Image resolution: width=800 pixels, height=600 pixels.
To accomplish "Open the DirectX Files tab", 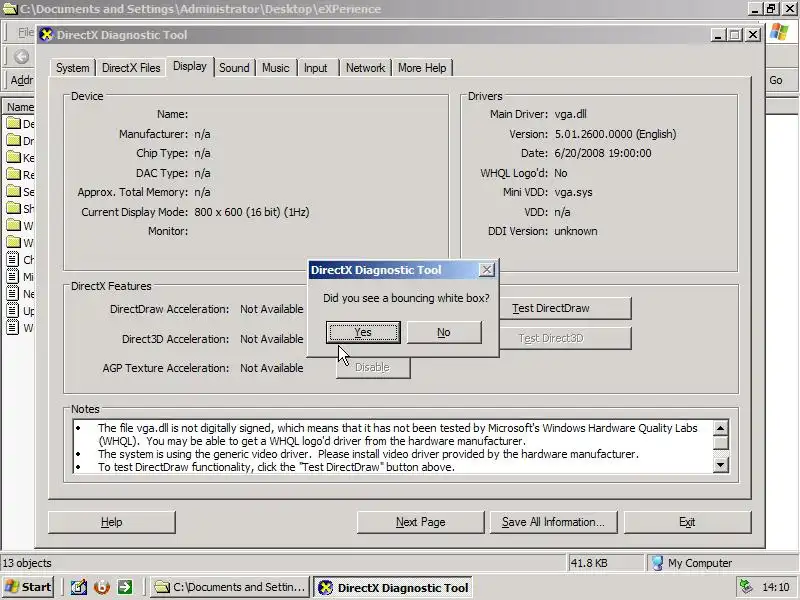I will pyautogui.click(x=131, y=68).
